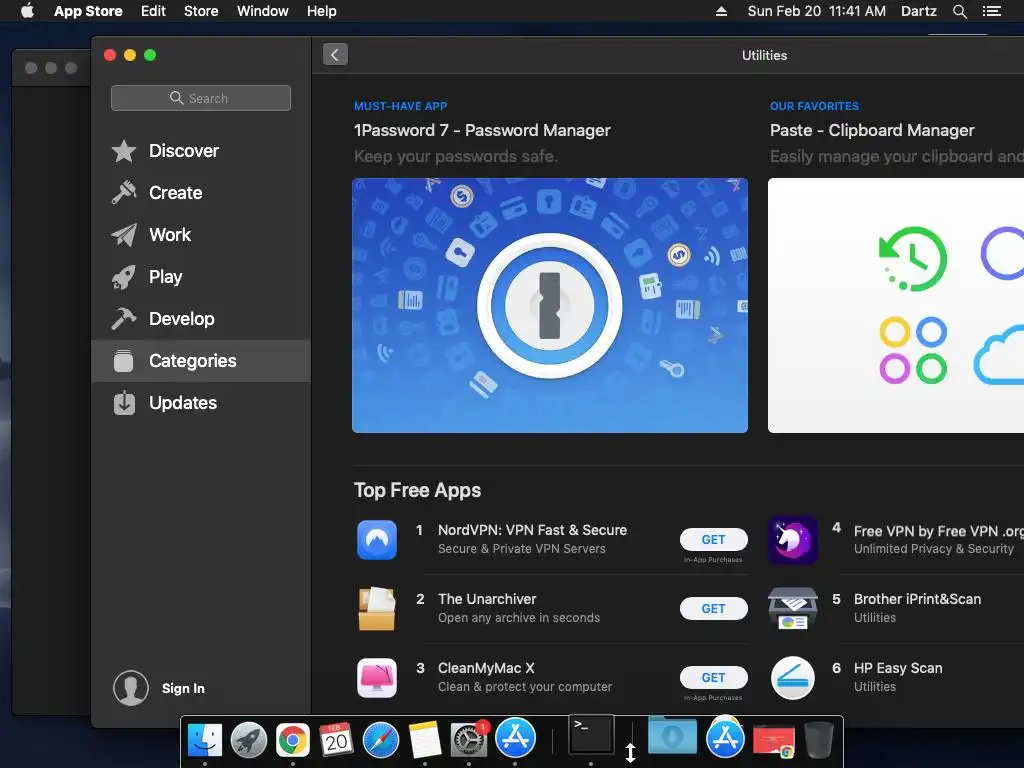Launch Google Chrome from the dock
This screenshot has width=1024, height=768.
[293, 740]
